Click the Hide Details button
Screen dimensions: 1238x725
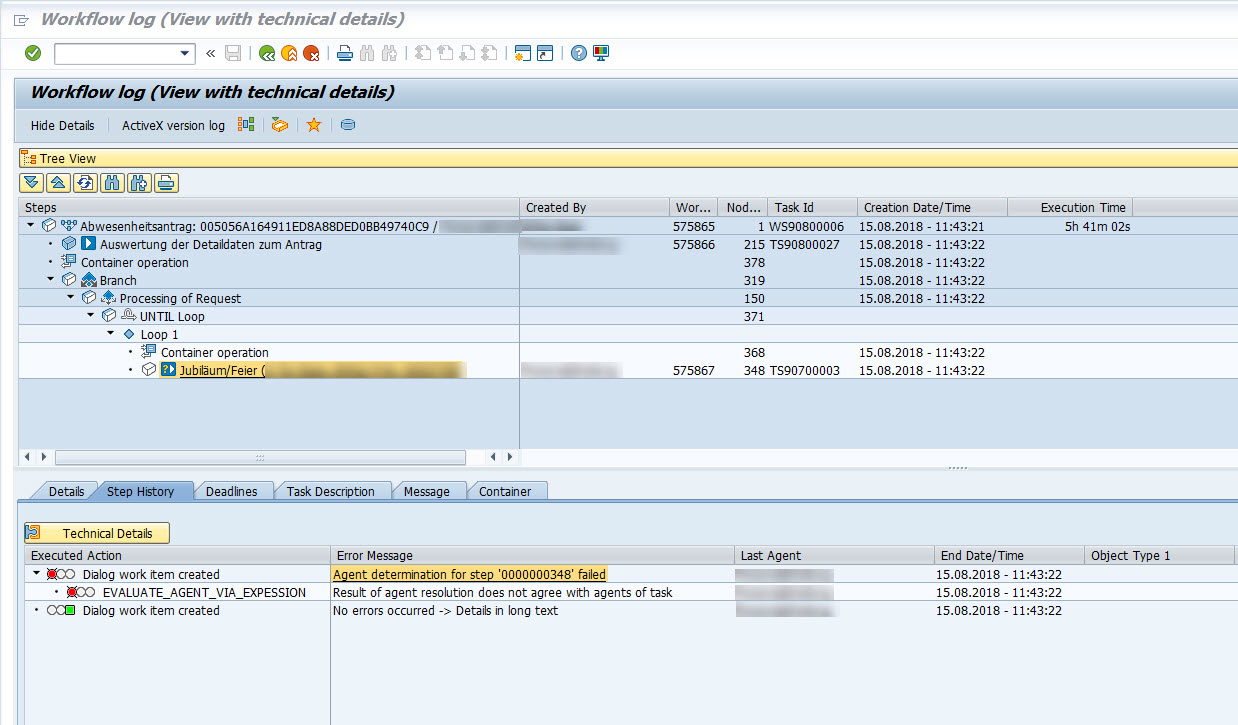click(x=62, y=126)
